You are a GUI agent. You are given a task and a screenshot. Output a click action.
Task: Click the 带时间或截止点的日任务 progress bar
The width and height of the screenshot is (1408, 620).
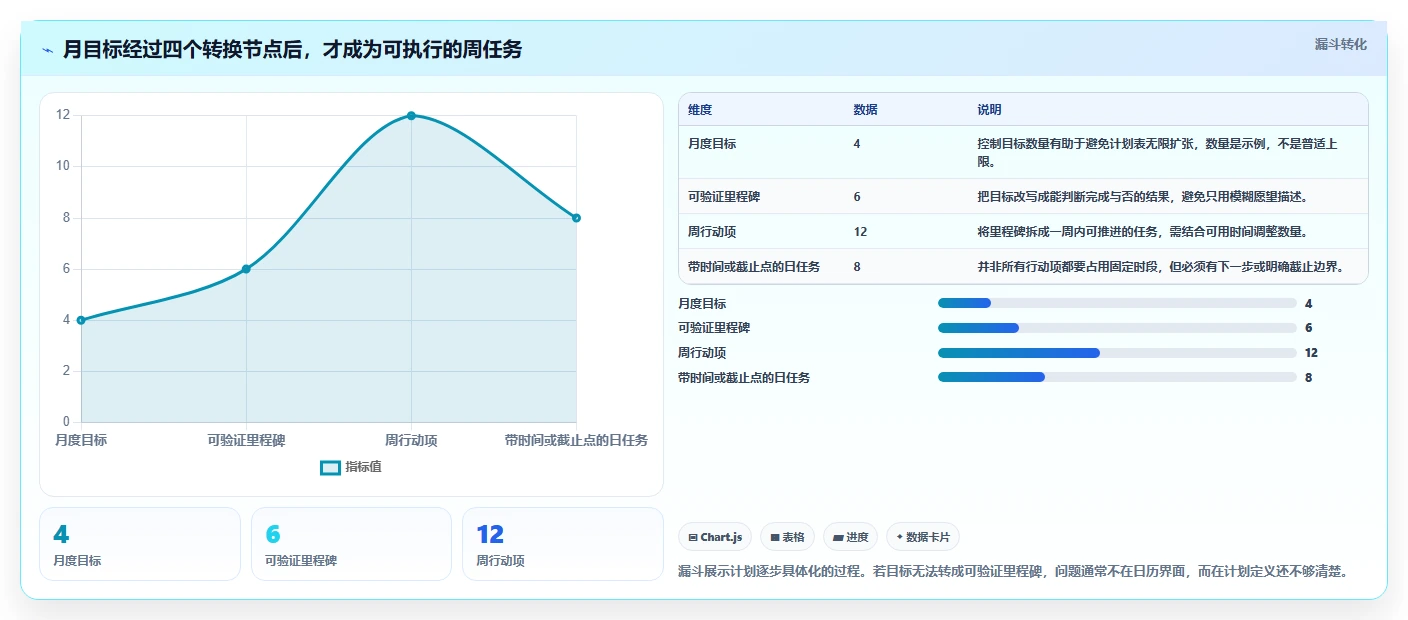1117,378
